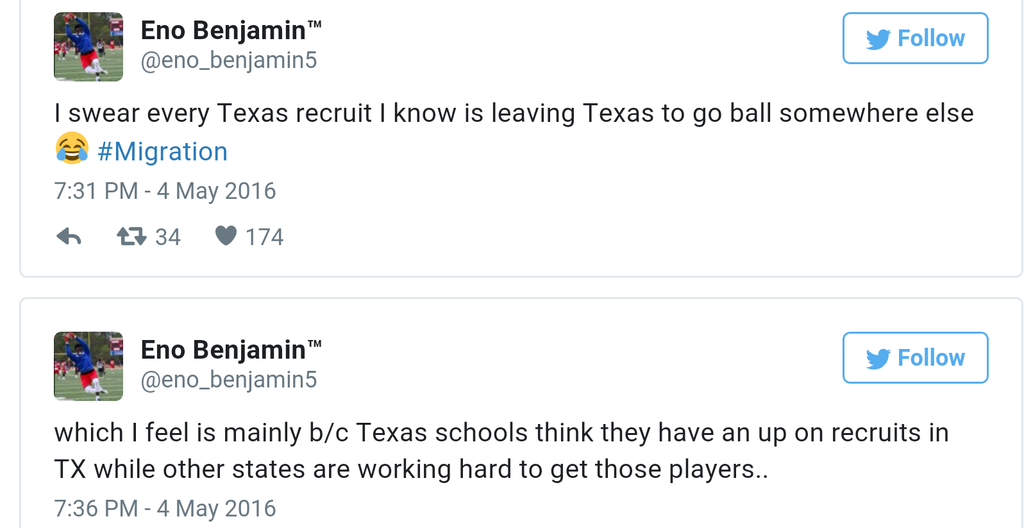Open the 7:36 PM - 4 May 2016 timestamp
The width and height of the screenshot is (1024, 528).
click(x=165, y=508)
